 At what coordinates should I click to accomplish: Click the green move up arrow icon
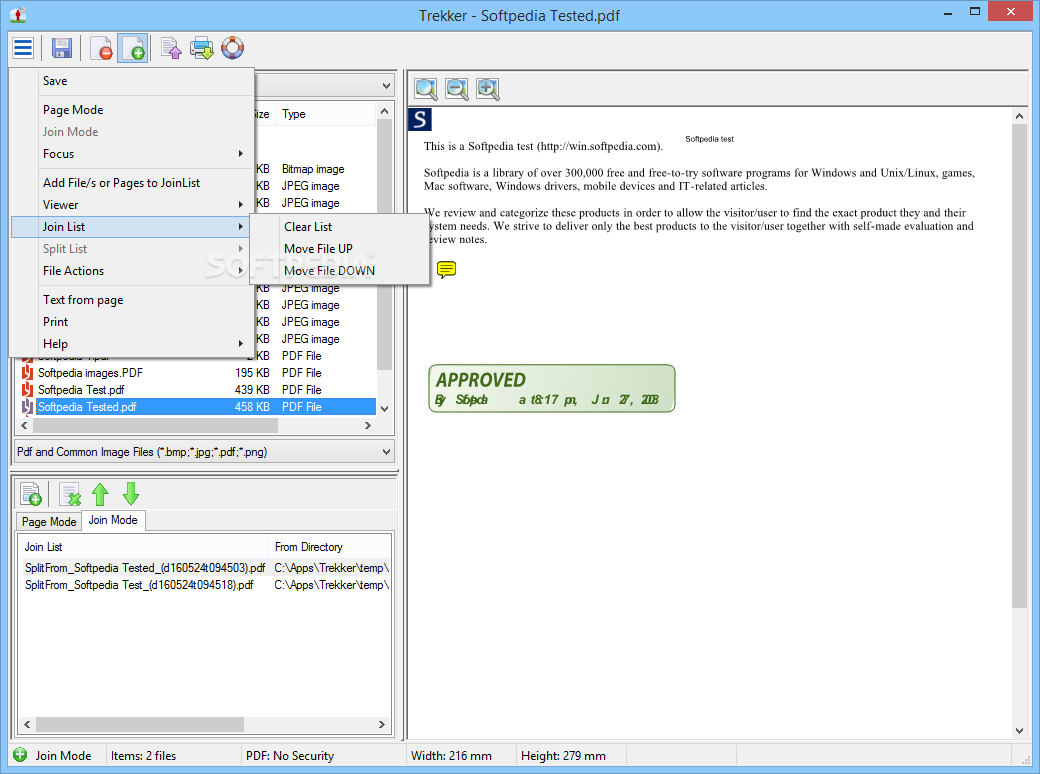point(100,494)
